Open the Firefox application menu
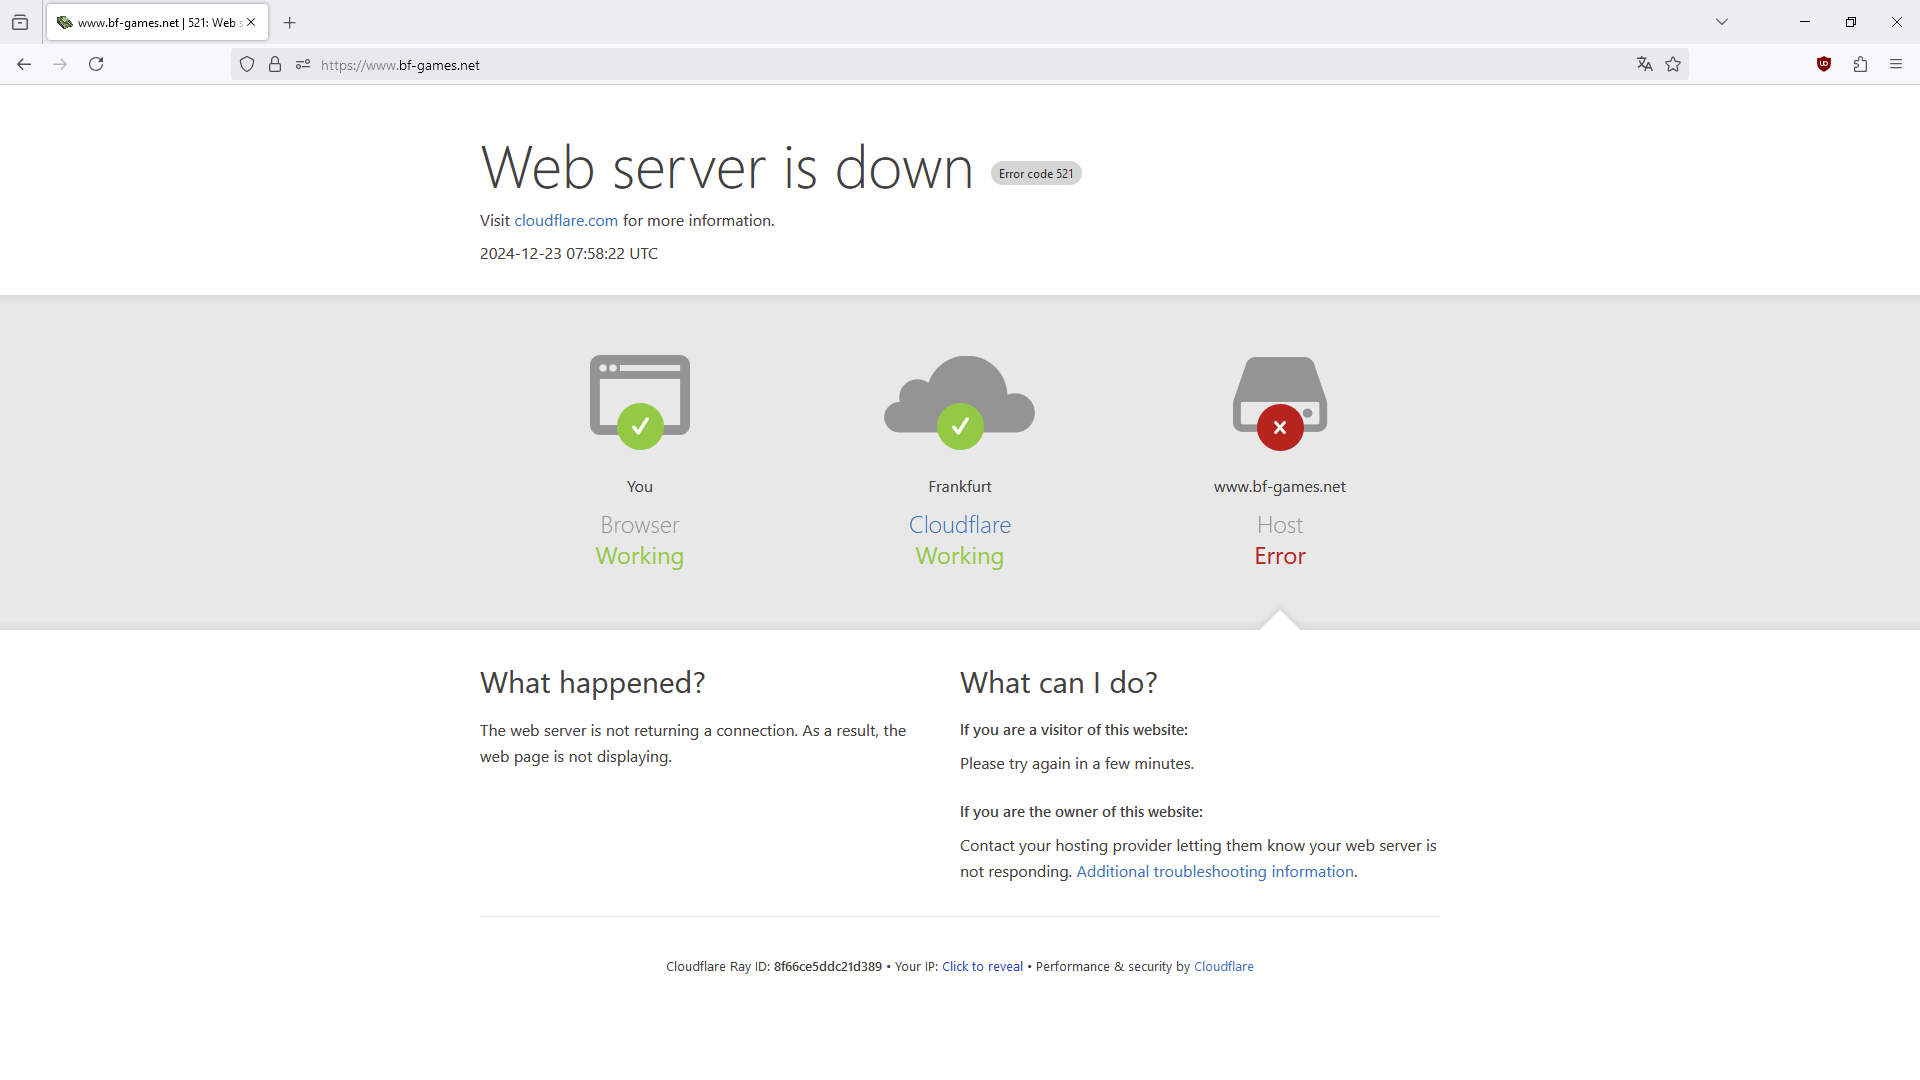Image resolution: width=1920 pixels, height=1080 pixels. coord(1896,64)
